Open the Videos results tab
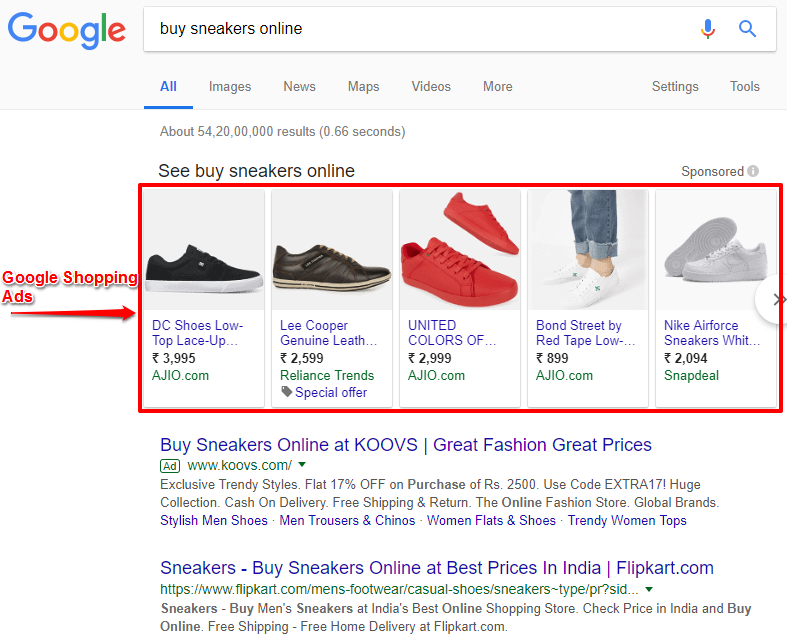 pyautogui.click(x=431, y=87)
